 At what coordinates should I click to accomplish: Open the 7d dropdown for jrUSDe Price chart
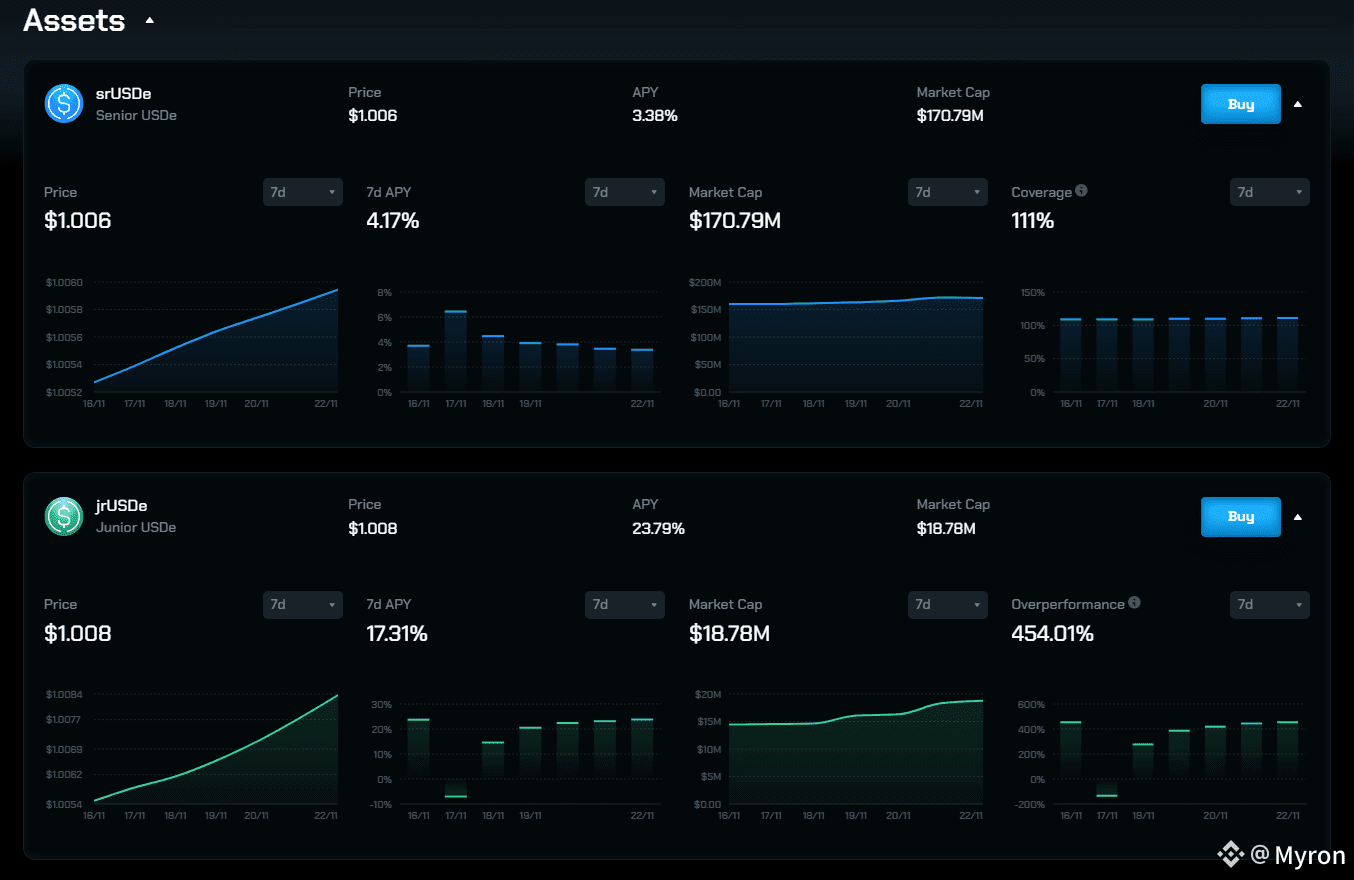point(303,605)
